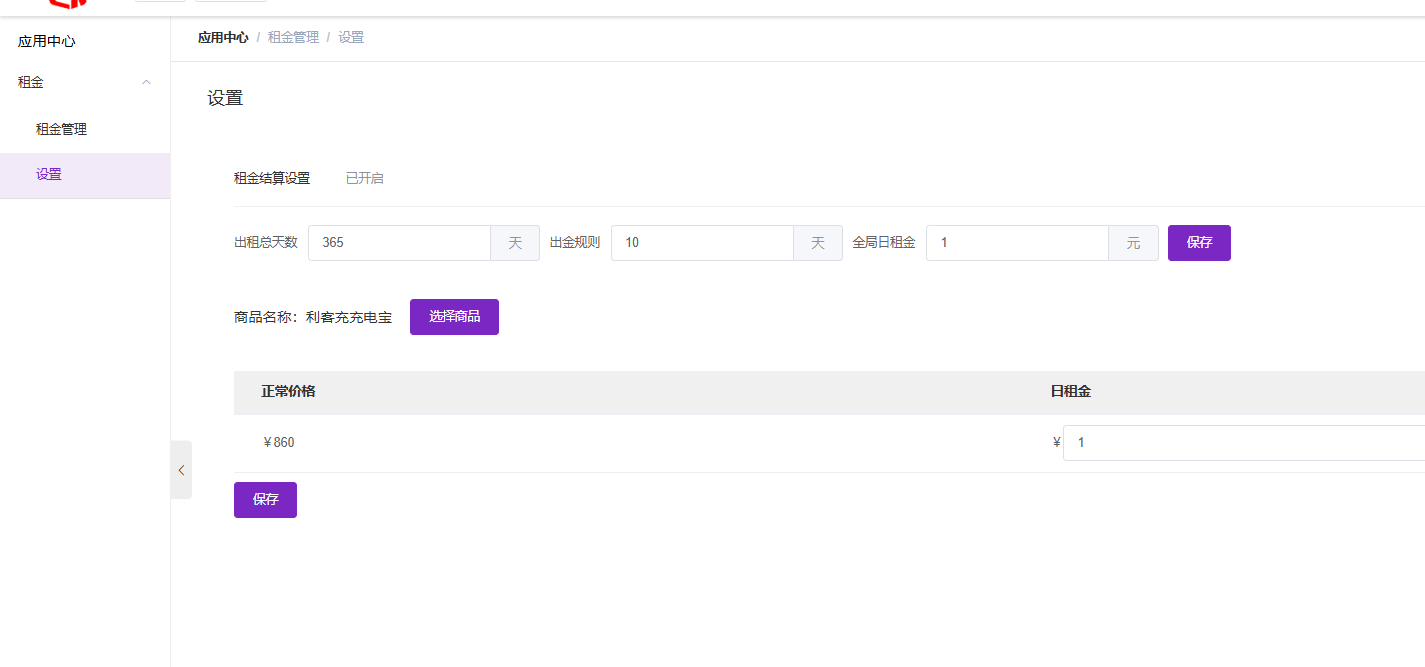Click the red logo icon
The width and height of the screenshot is (1425, 667).
pyautogui.click(x=70, y=4)
